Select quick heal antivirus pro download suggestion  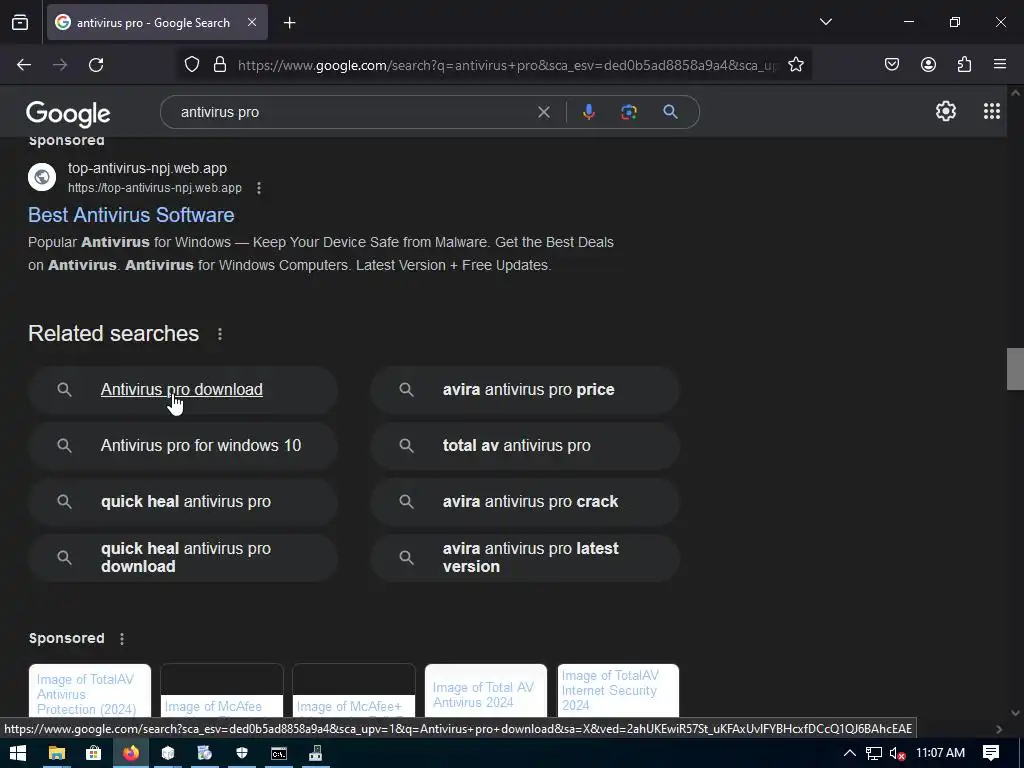(x=183, y=558)
